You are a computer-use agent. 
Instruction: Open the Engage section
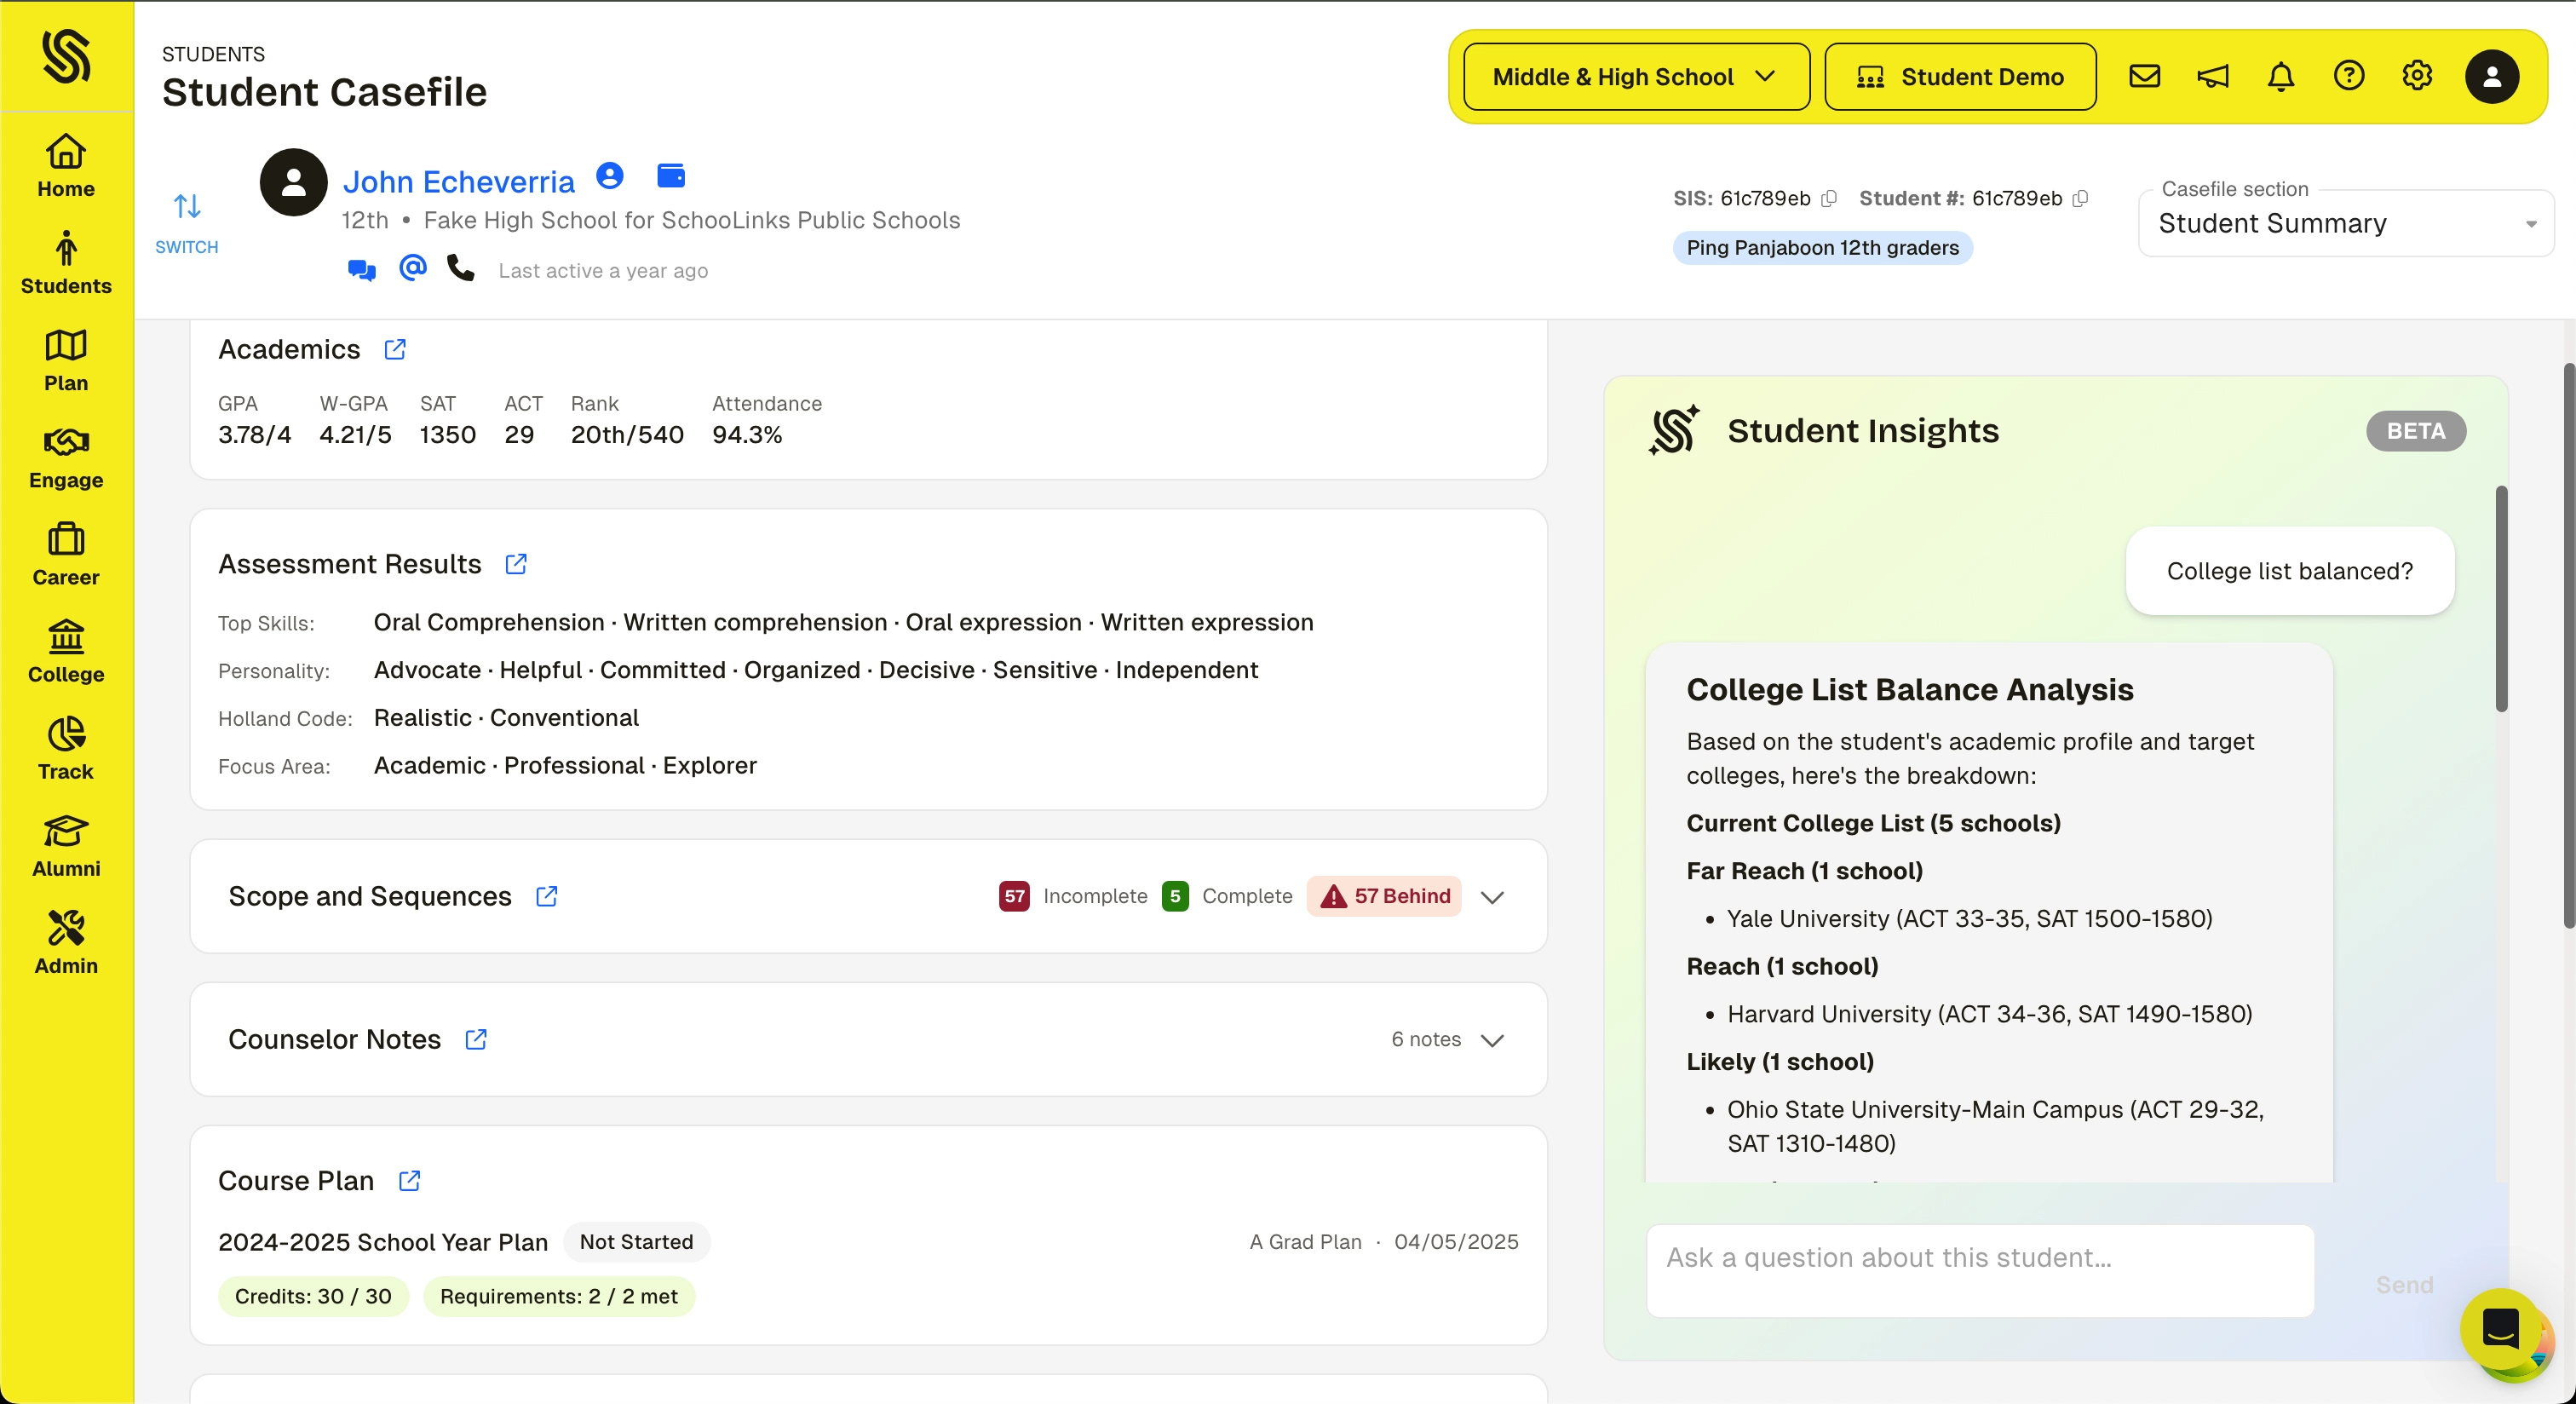64,457
